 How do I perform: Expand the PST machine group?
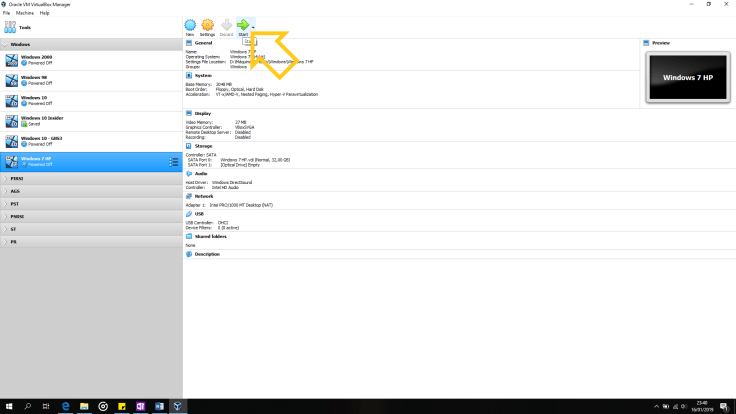[6, 203]
